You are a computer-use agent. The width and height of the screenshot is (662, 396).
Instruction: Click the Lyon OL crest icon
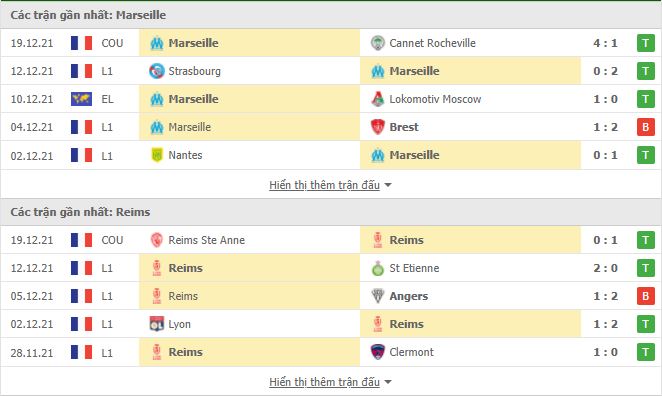click(157, 324)
